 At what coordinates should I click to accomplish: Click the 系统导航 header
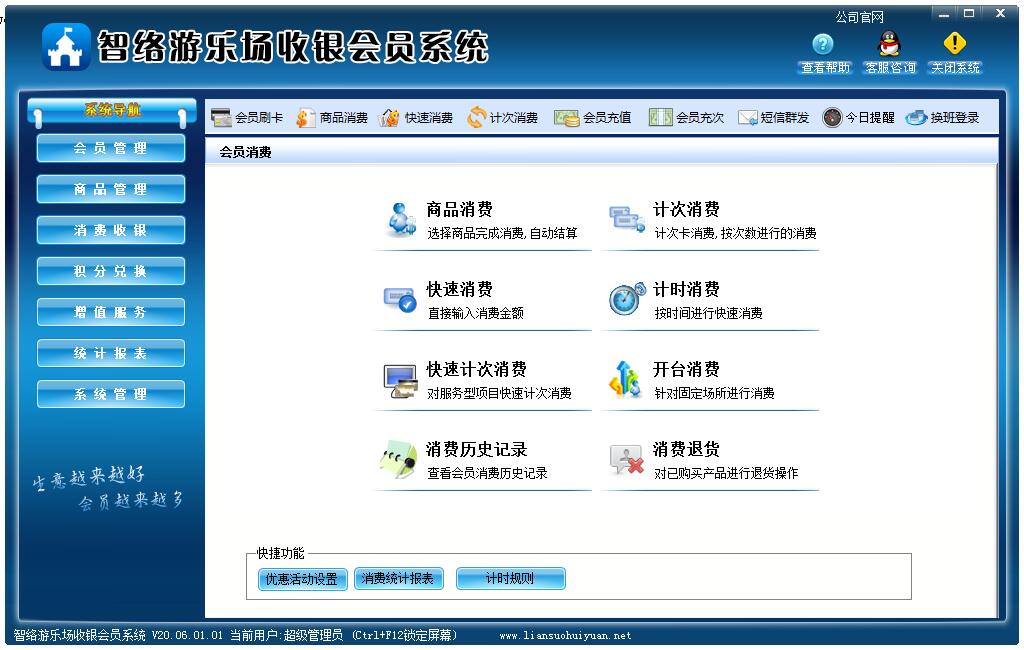point(112,110)
